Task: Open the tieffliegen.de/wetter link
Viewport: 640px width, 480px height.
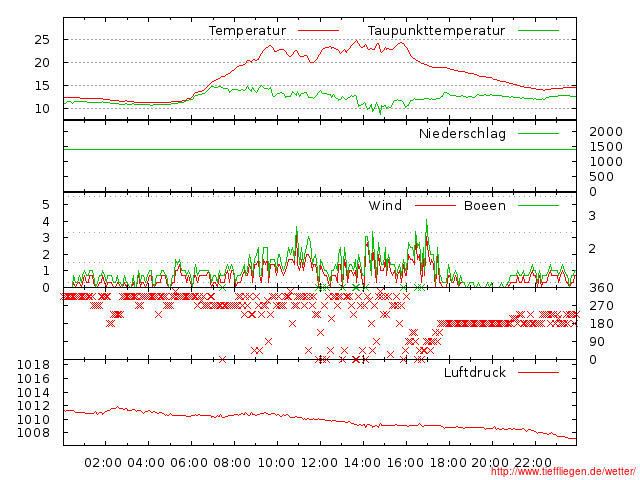Action: pos(563,472)
